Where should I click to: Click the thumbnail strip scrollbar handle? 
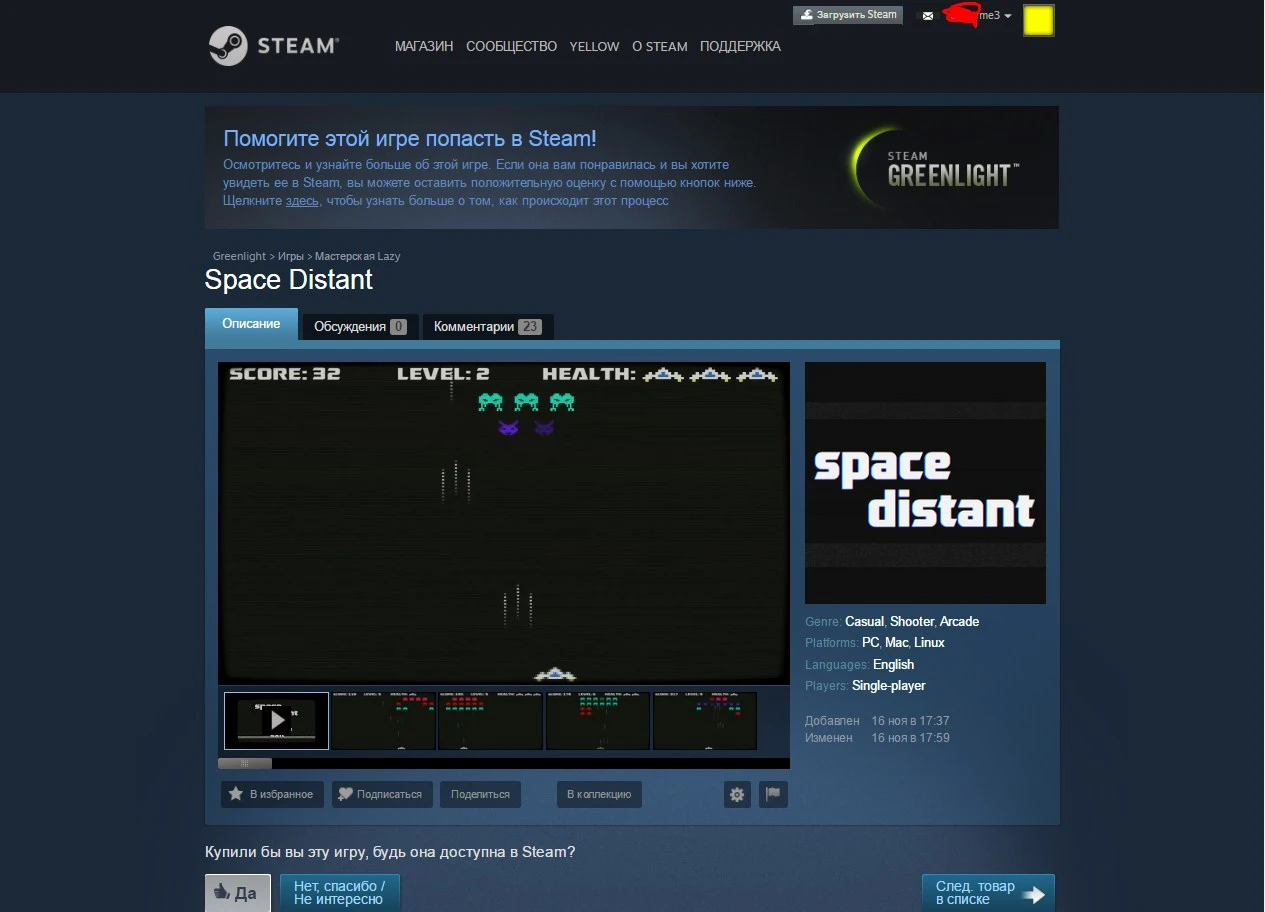point(245,763)
